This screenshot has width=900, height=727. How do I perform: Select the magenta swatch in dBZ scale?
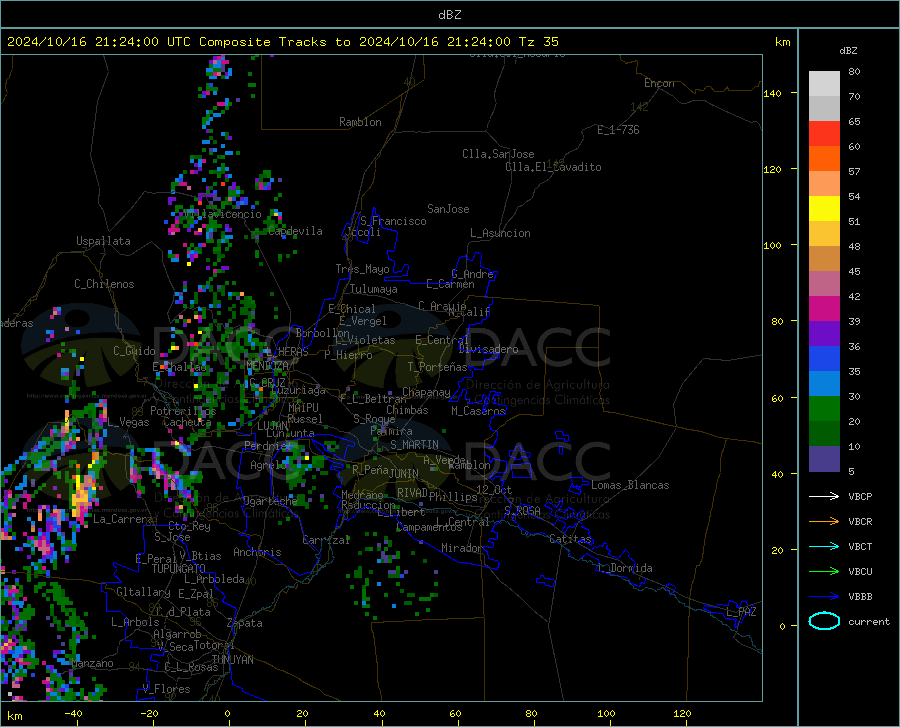point(824,308)
